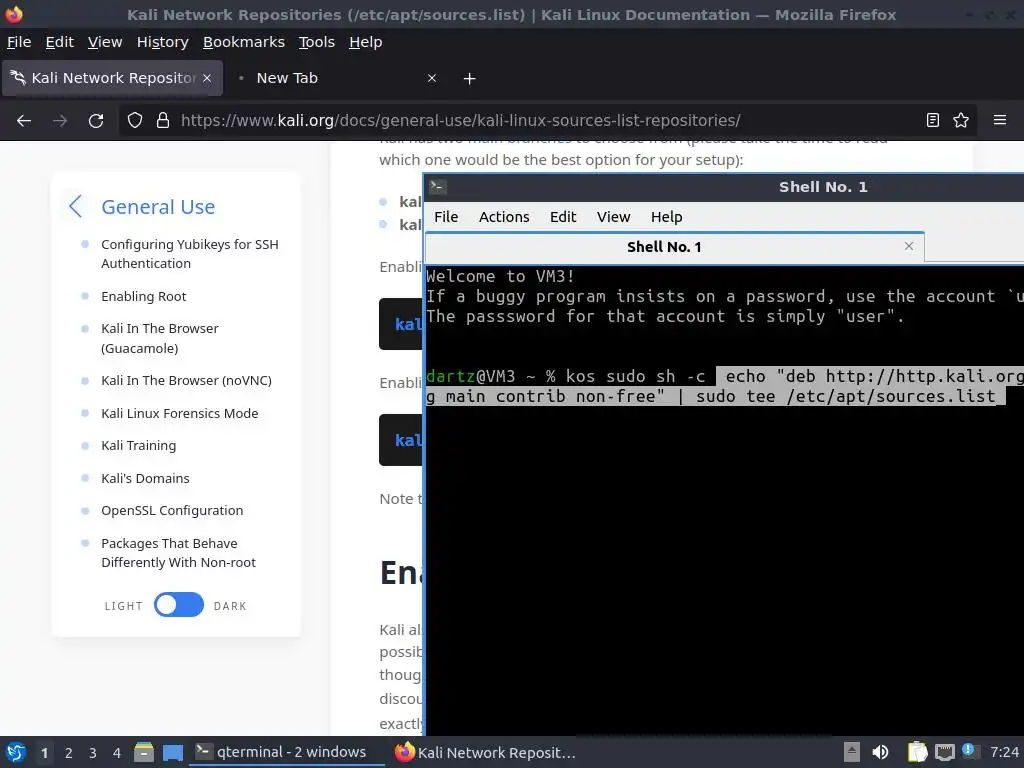Open Firefox View menu
Screen dimensions: 1024x768
click(x=105, y=42)
